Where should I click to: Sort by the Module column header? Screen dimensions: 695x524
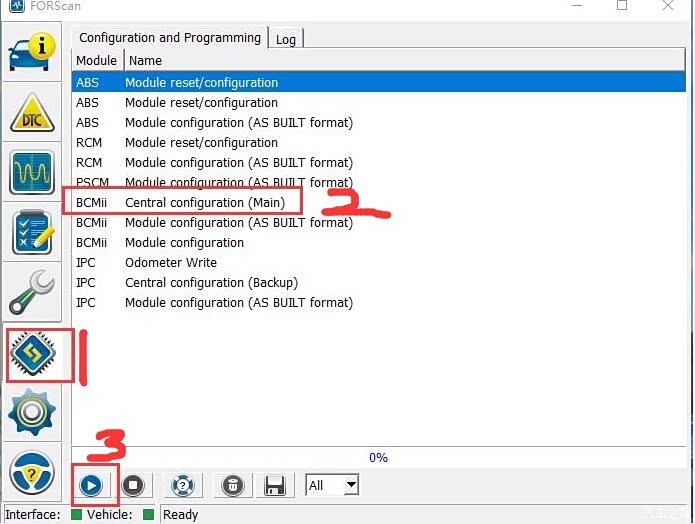[x=97, y=60]
